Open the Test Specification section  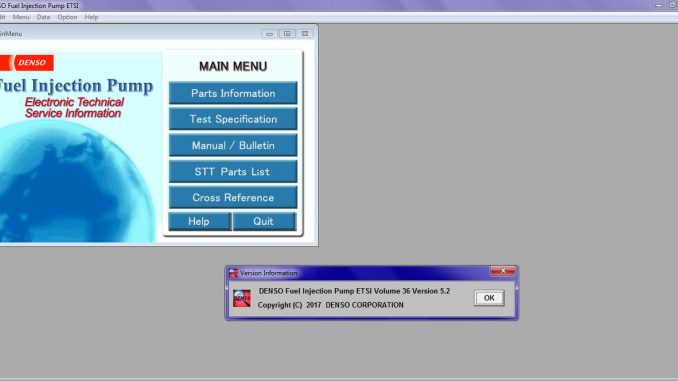click(233, 119)
